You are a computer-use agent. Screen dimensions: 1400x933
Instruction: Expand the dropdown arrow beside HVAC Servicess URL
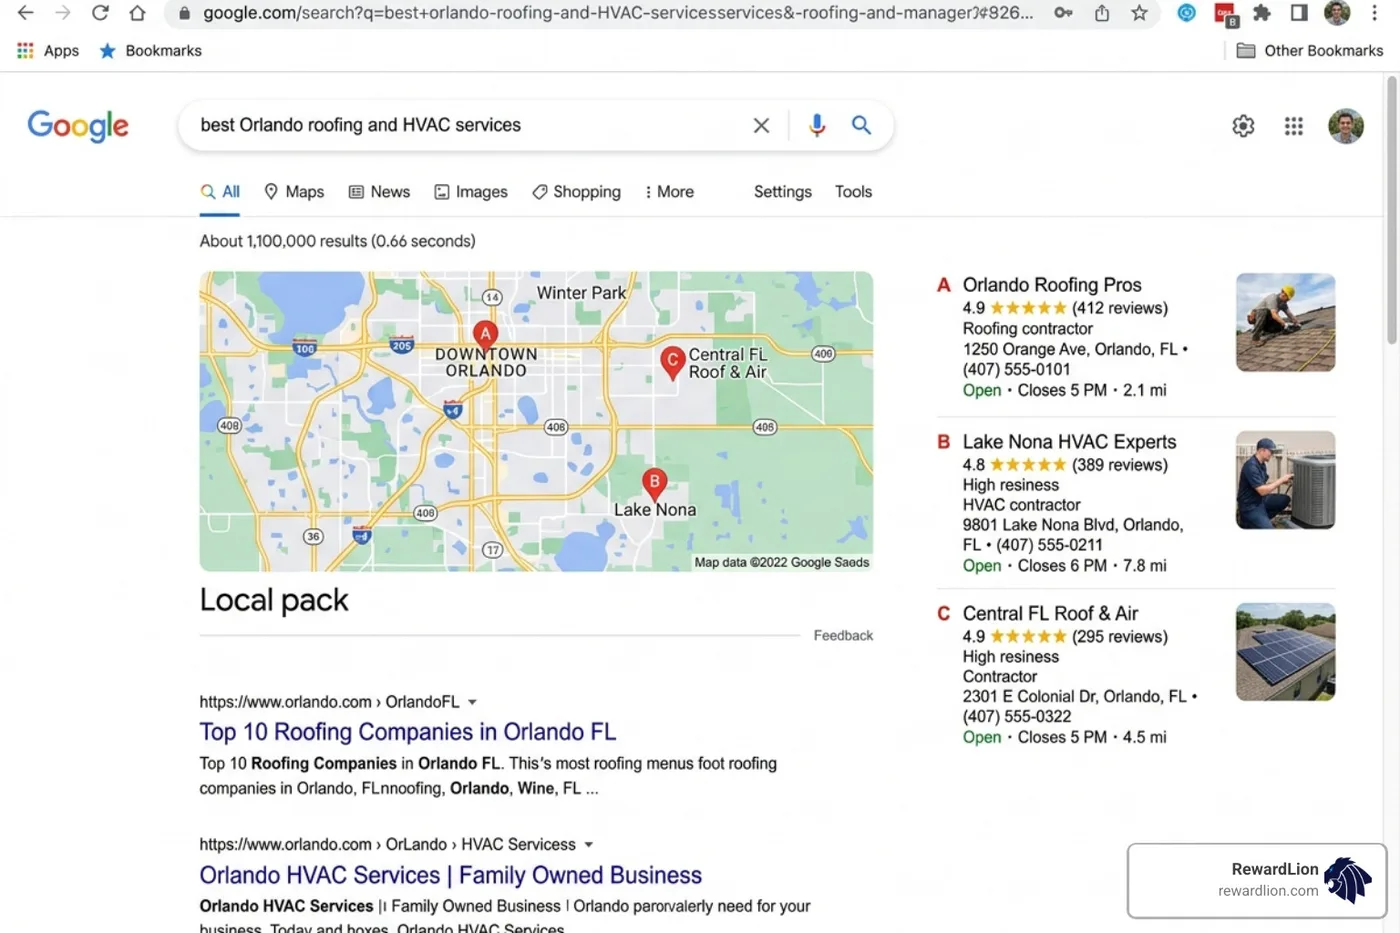[x=588, y=845]
